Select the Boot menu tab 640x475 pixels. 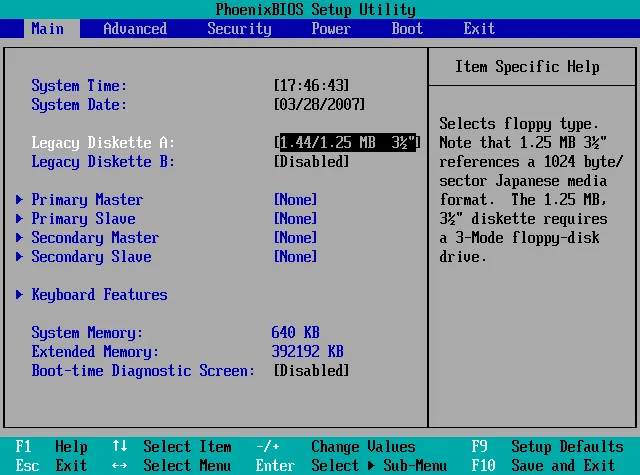(407, 29)
